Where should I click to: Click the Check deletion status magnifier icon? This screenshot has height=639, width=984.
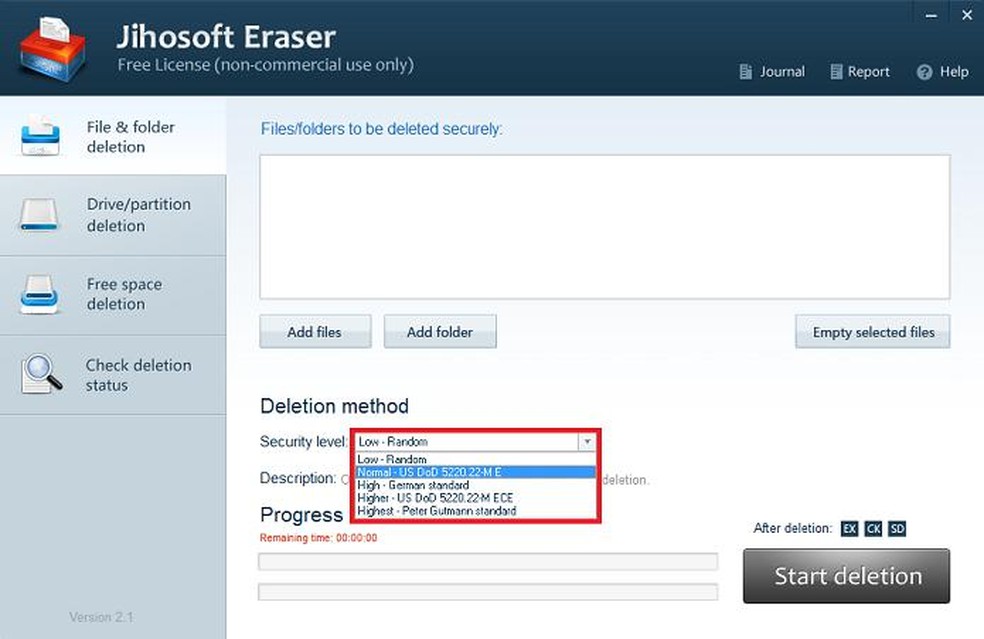[41, 375]
